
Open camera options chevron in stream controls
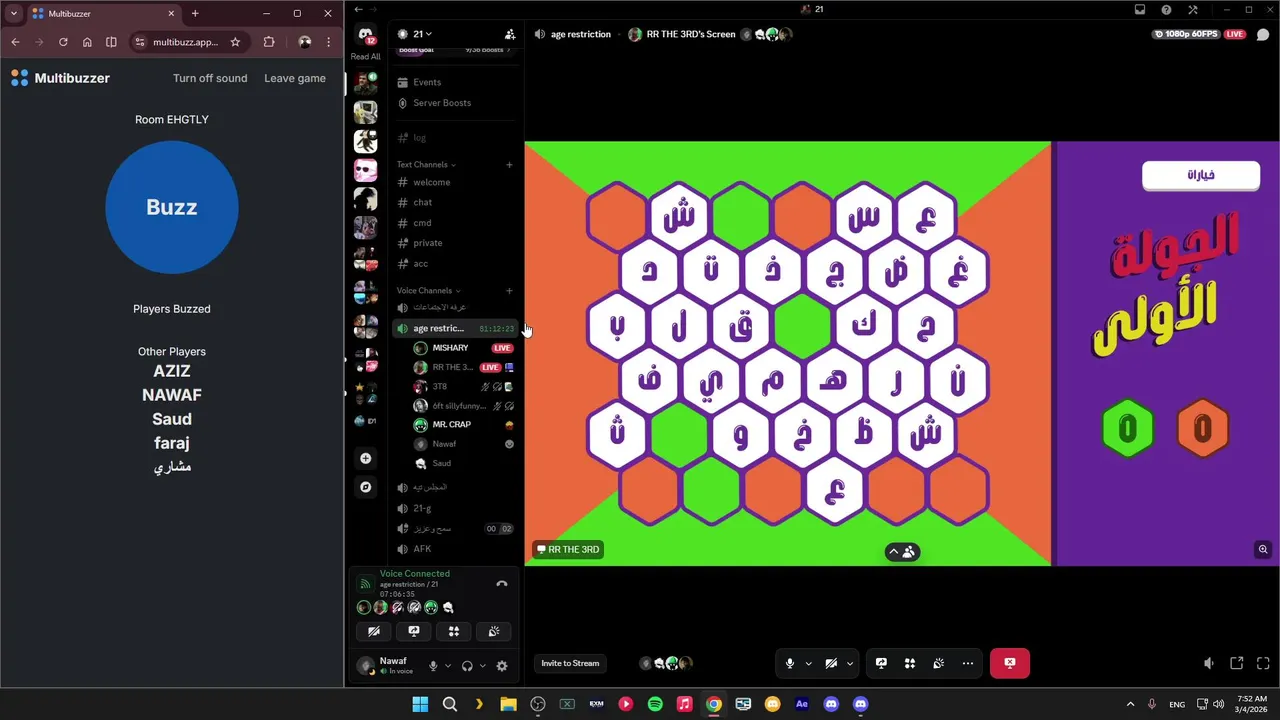(850, 663)
